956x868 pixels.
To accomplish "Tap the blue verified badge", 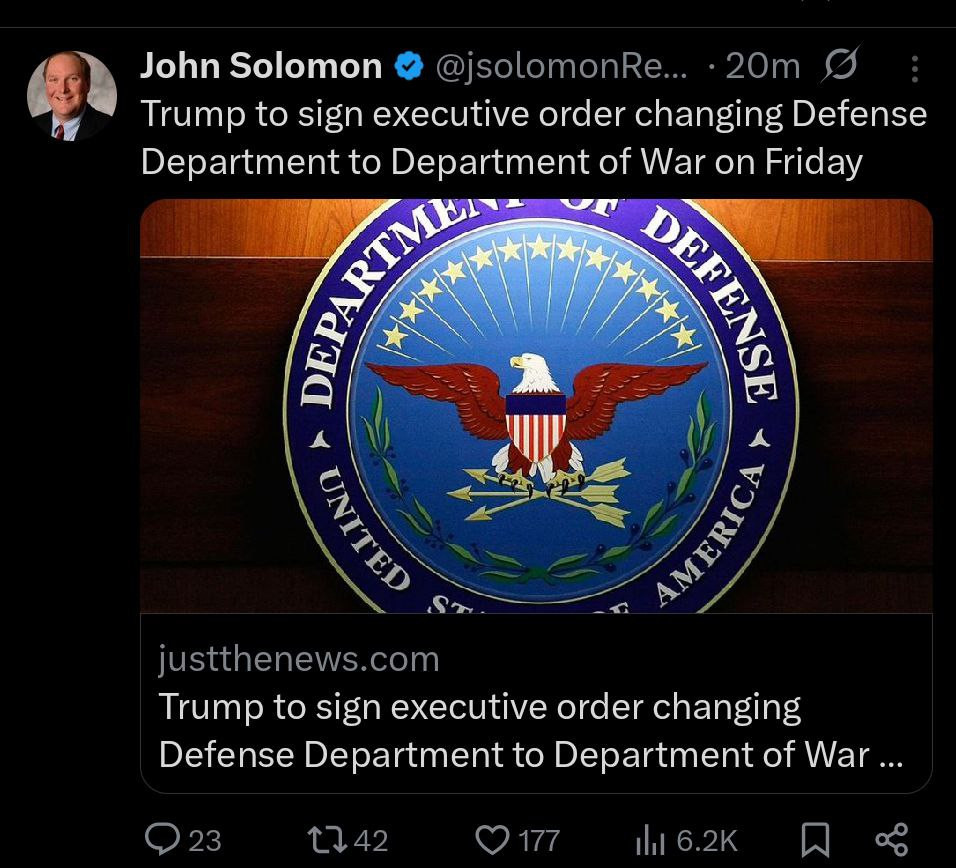I will (x=407, y=67).
